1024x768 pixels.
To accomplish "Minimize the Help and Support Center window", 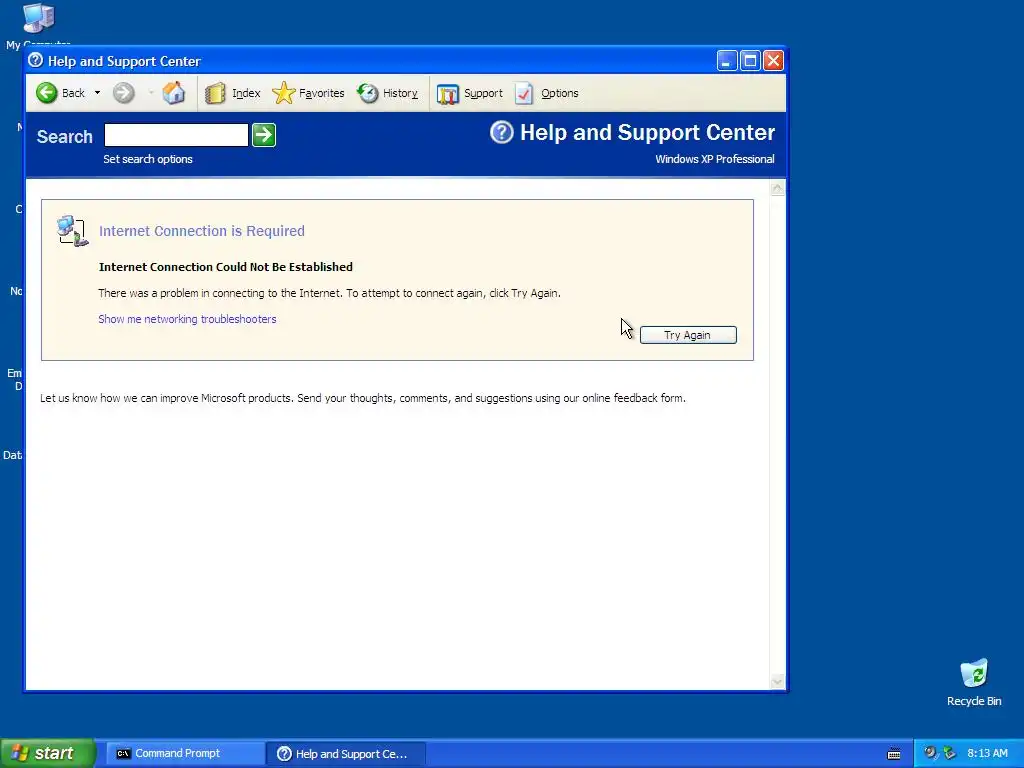I will tap(727, 61).
